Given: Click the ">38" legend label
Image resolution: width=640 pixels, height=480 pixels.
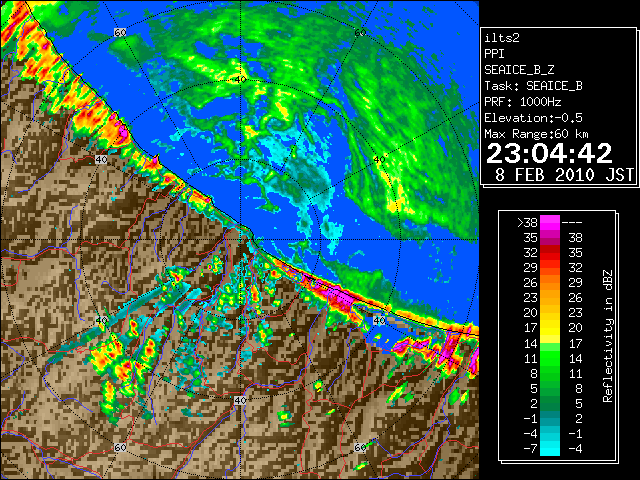Looking at the screenshot, I should (x=527, y=222).
